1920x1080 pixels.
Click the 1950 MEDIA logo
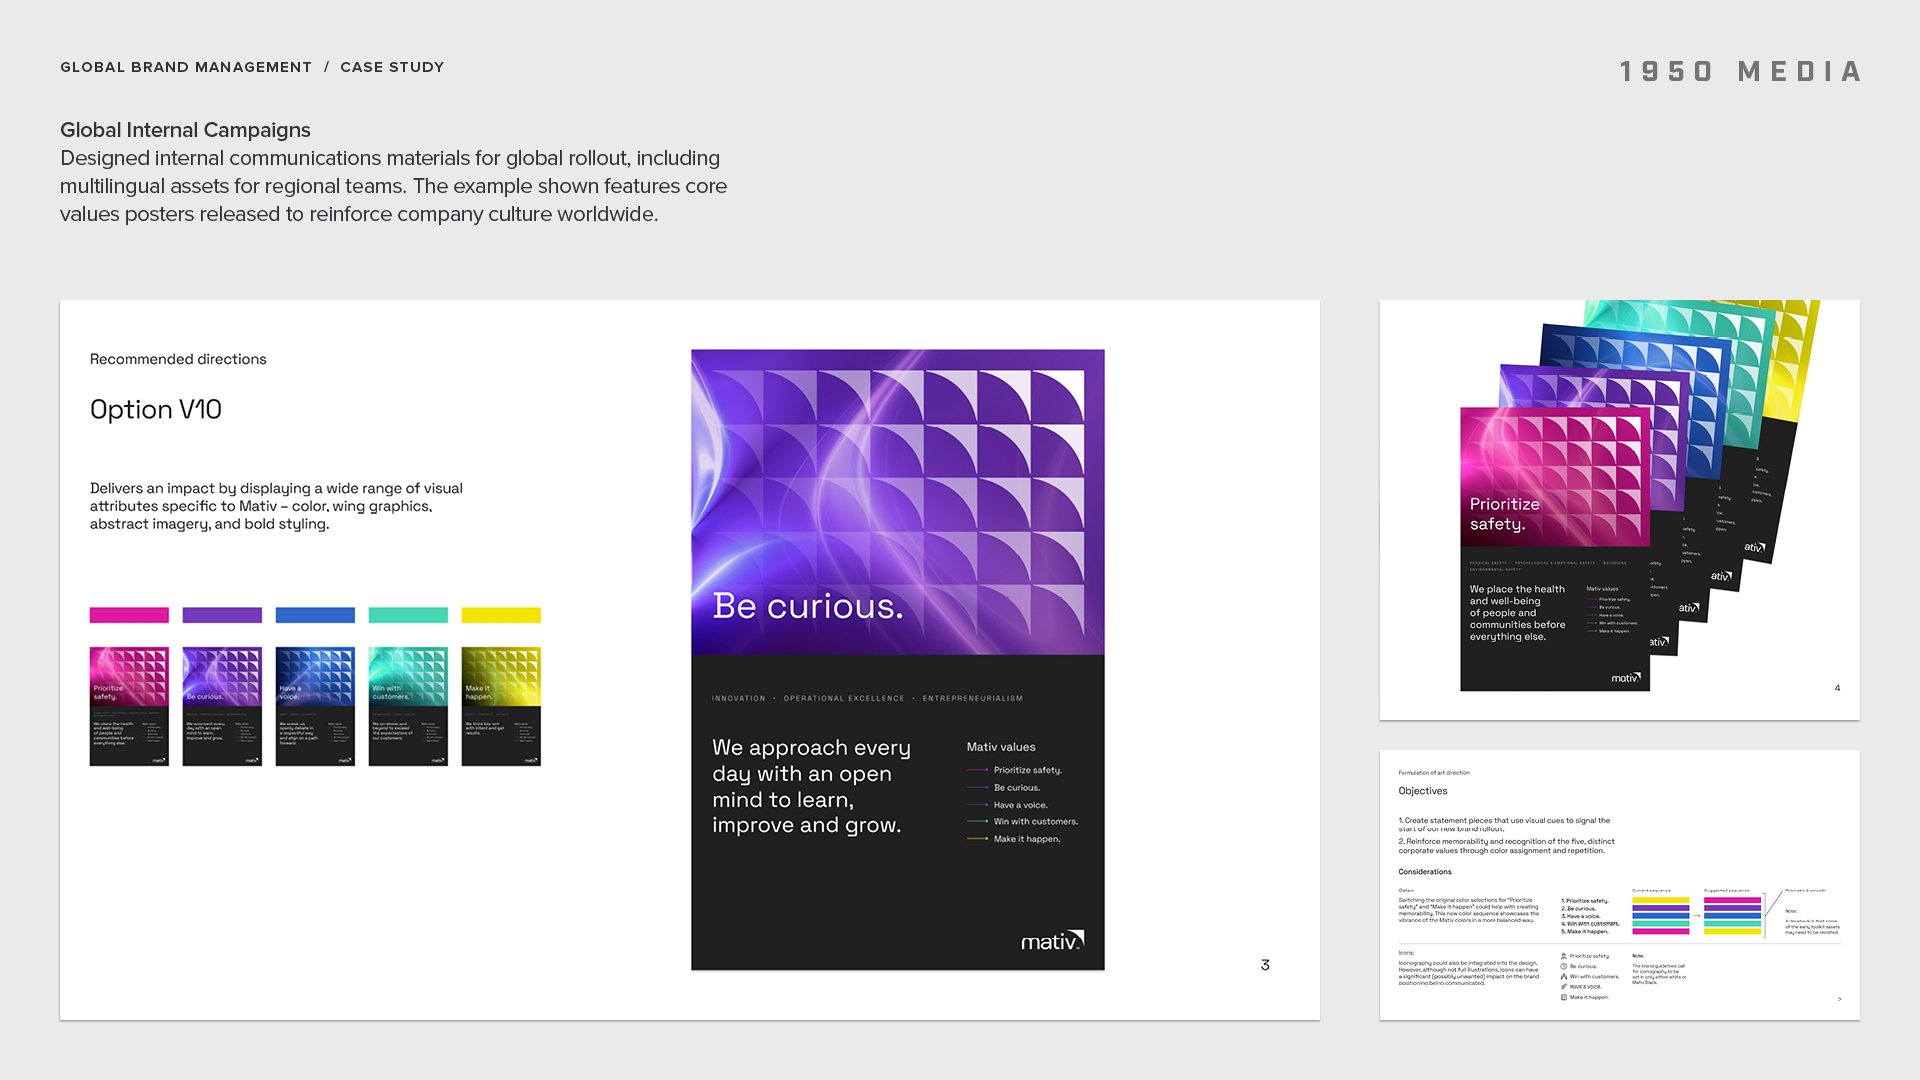(x=1740, y=72)
